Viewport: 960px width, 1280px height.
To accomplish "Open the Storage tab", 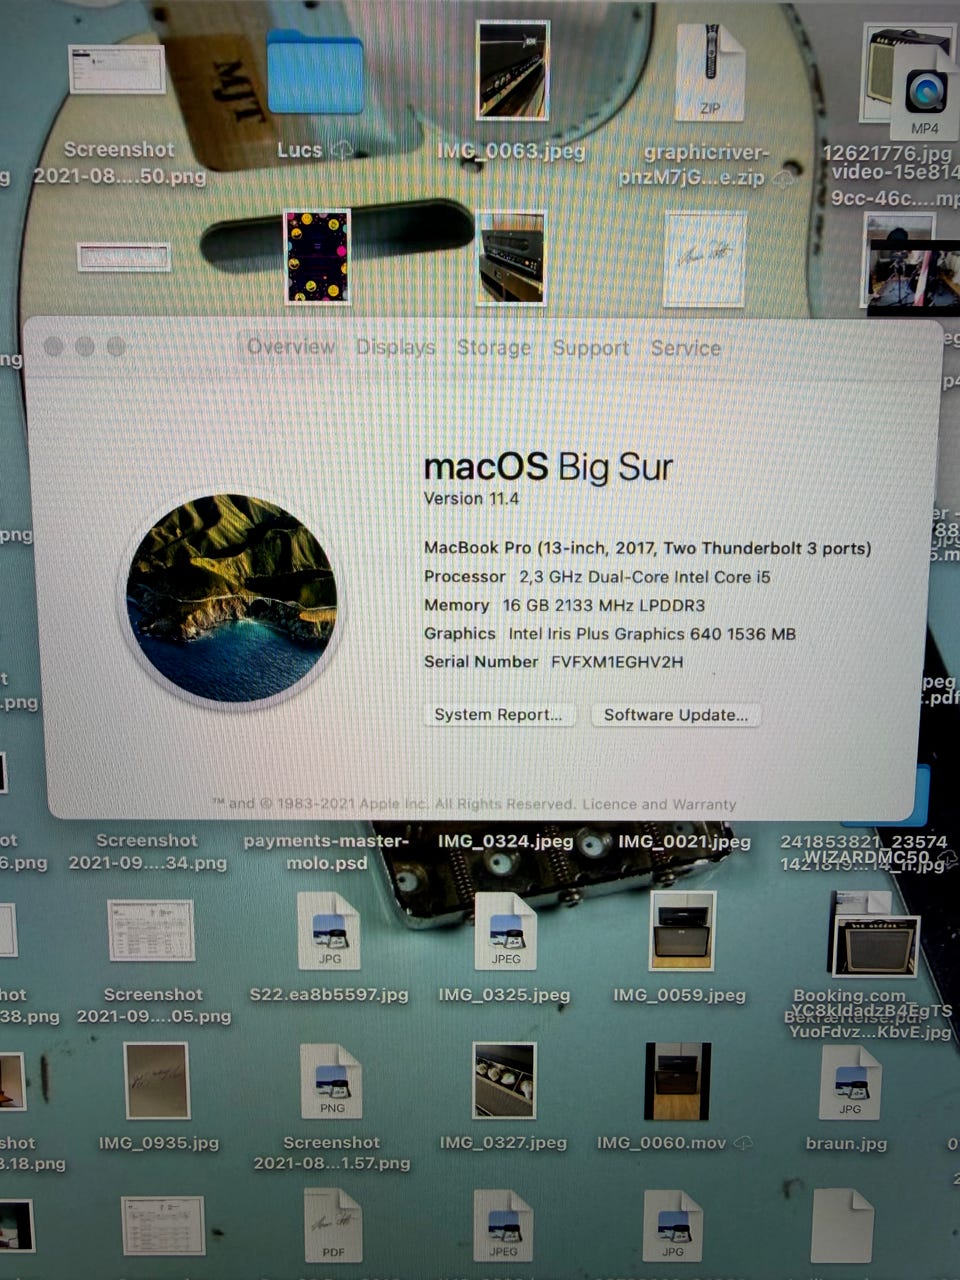I will click(x=494, y=347).
